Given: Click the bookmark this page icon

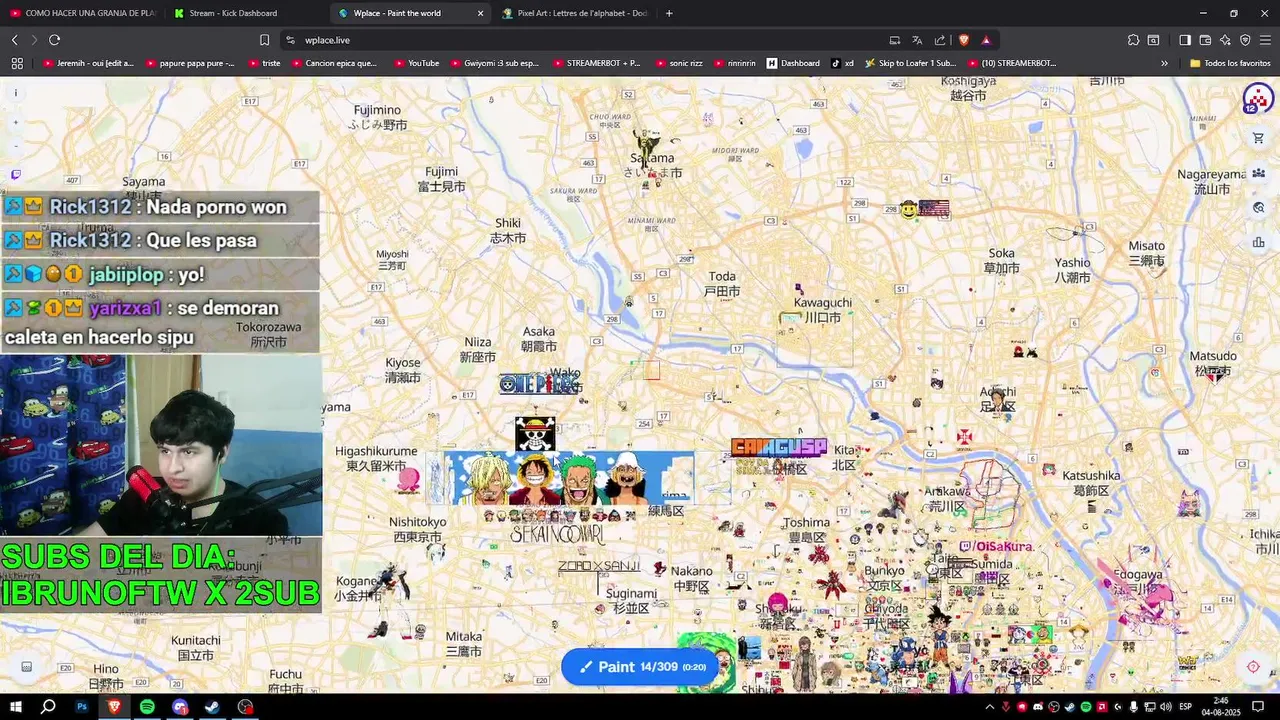Looking at the screenshot, I should coord(264,40).
